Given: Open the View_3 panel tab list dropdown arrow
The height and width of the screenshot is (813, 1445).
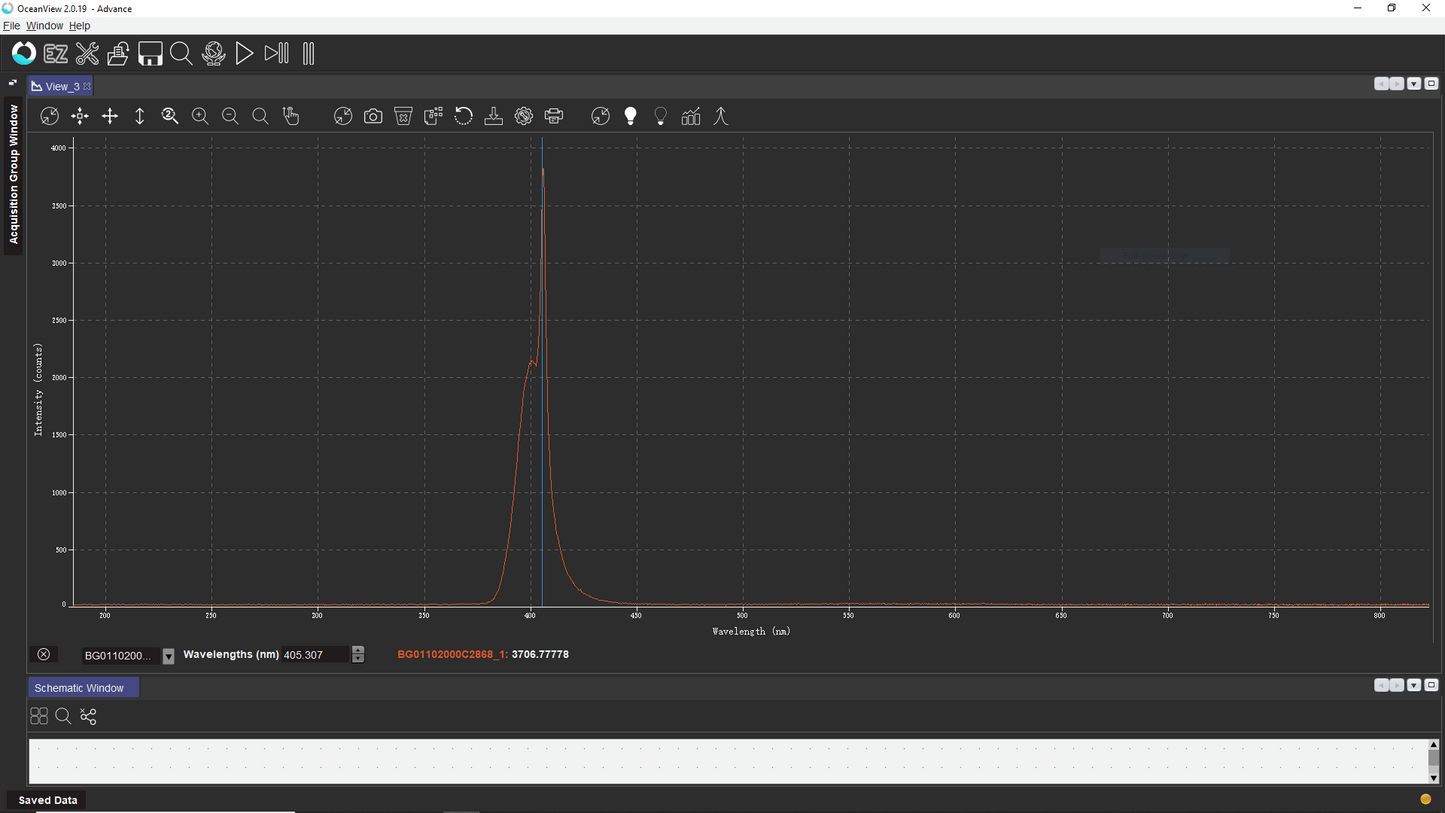Looking at the screenshot, I should pos(1414,84).
